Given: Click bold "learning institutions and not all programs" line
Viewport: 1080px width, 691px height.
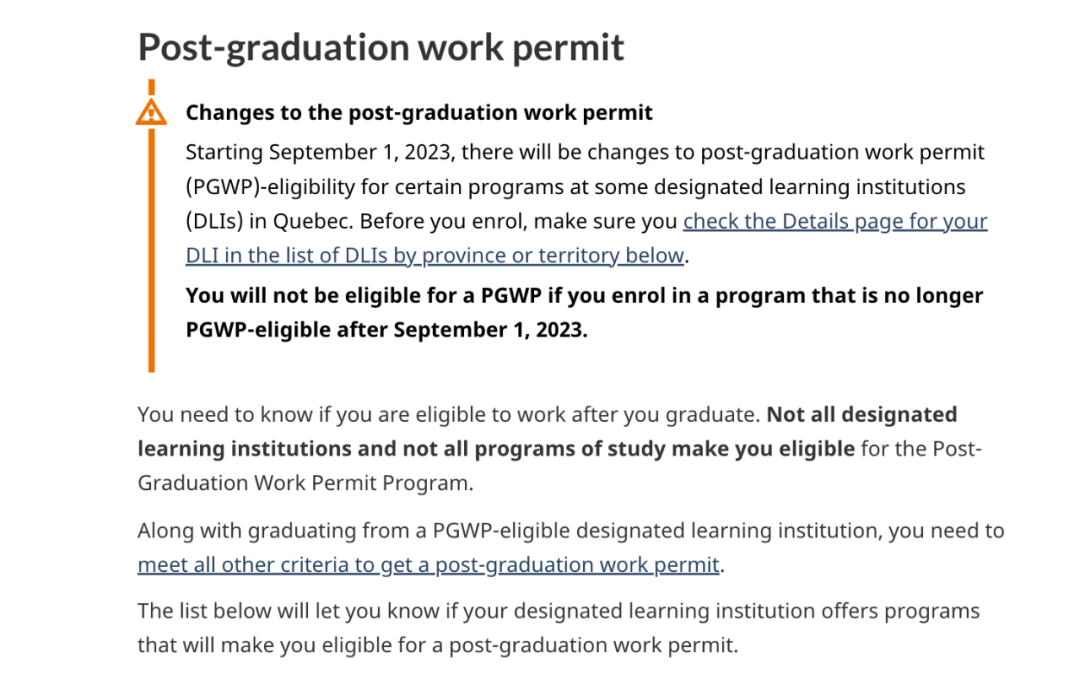Looking at the screenshot, I should tap(496, 449).
